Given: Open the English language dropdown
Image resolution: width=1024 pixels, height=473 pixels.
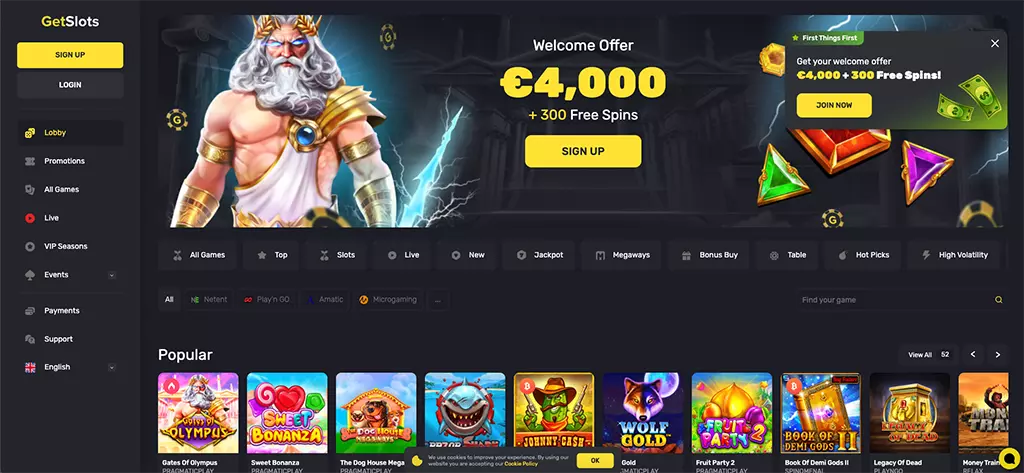Looking at the screenshot, I should coord(70,367).
